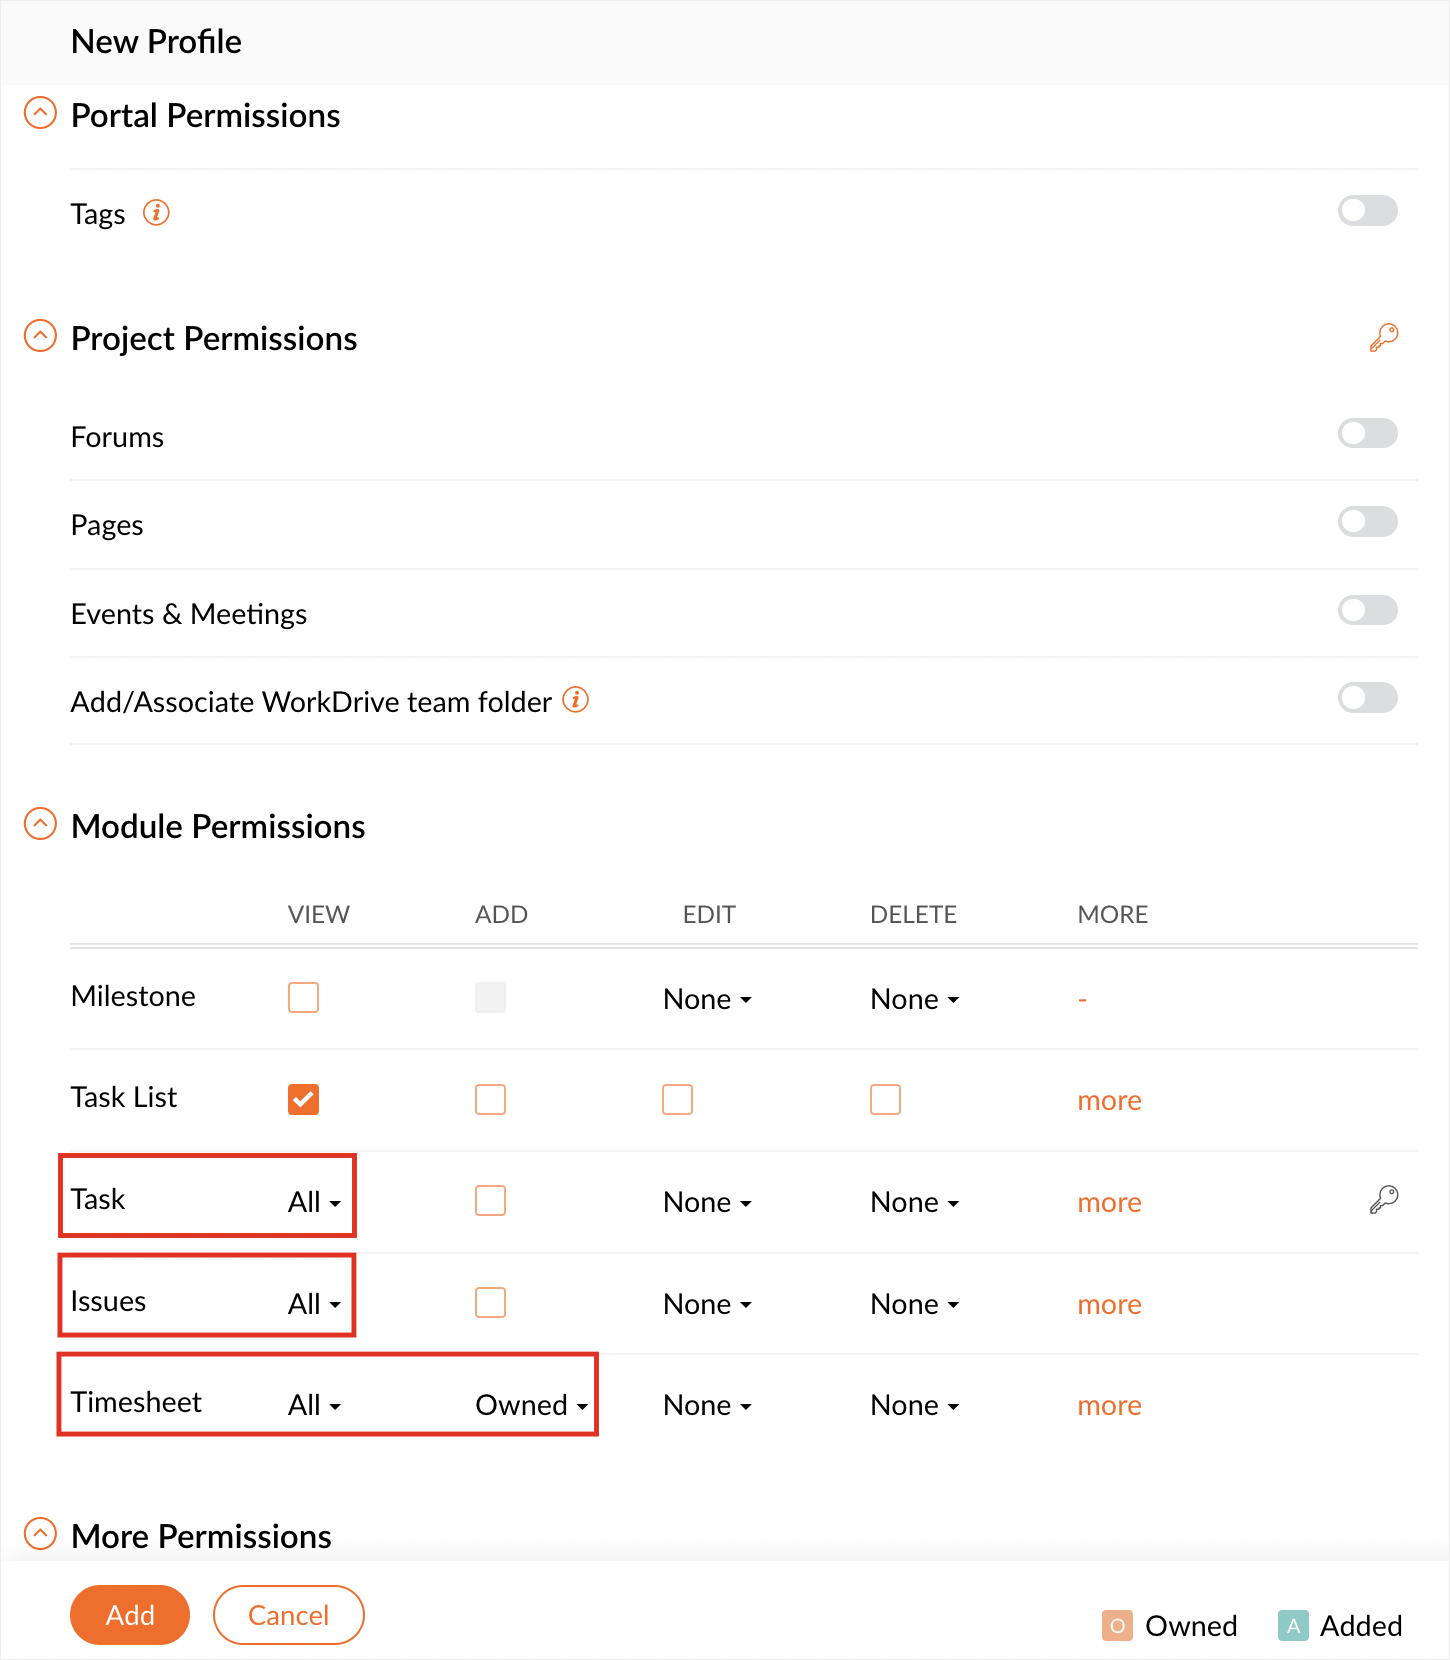The height and width of the screenshot is (1660, 1450).
Task: Click the key icon in the Task row
Action: pos(1383,1199)
